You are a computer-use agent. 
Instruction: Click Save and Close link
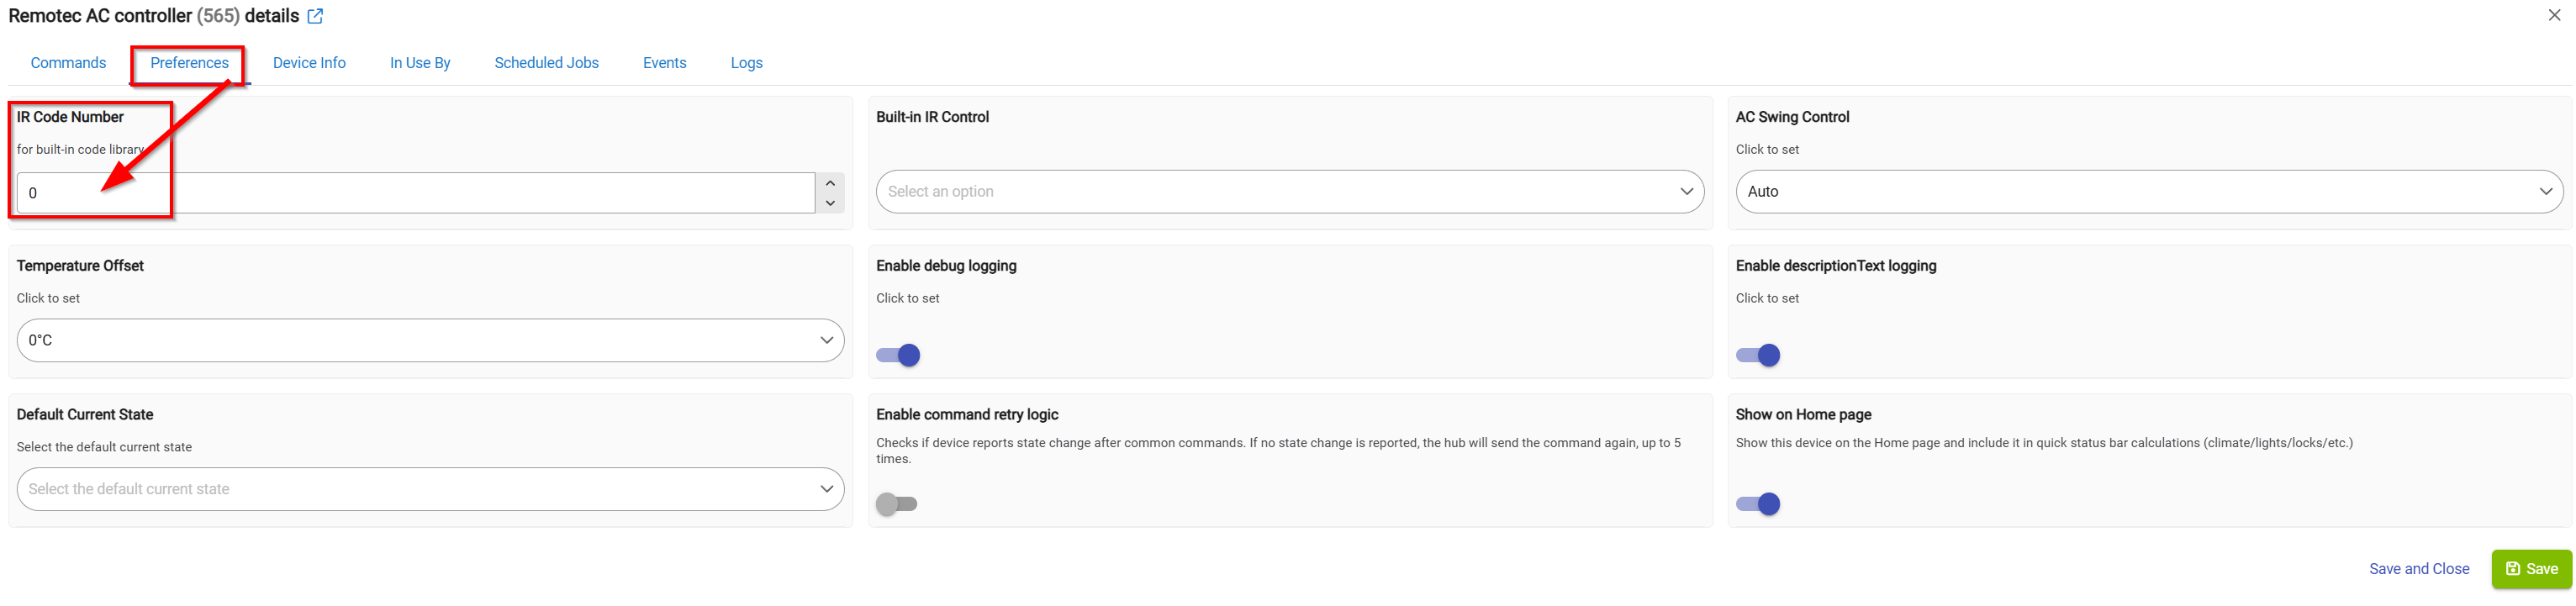tap(2418, 569)
